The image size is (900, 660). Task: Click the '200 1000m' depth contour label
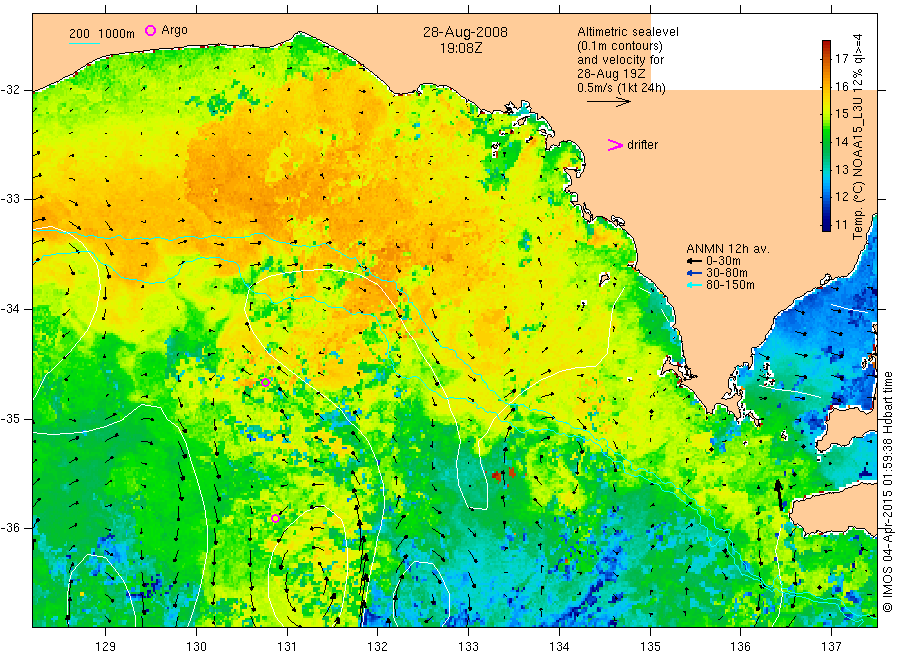click(102, 34)
